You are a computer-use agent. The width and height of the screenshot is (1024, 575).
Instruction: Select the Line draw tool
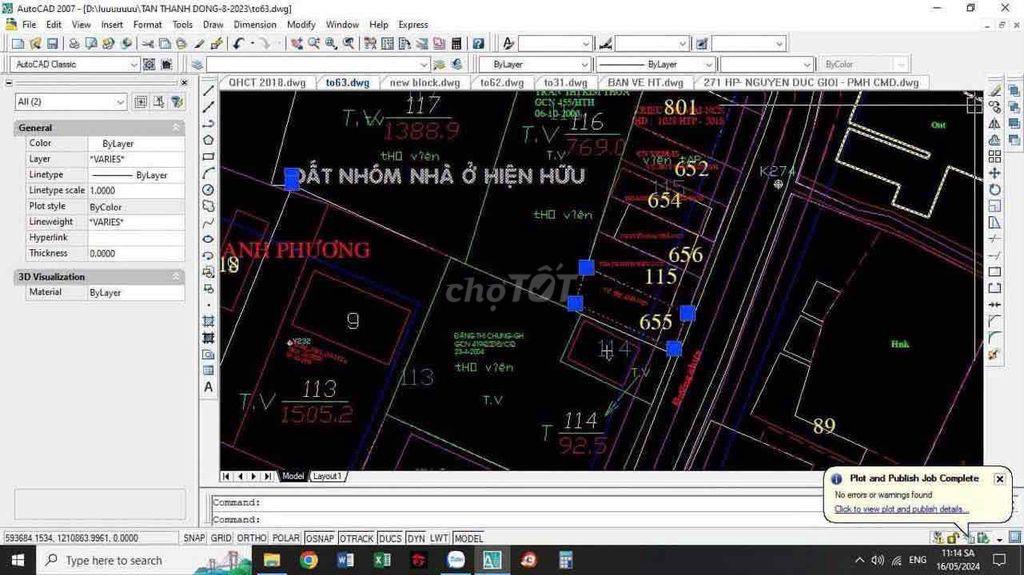[x=208, y=91]
